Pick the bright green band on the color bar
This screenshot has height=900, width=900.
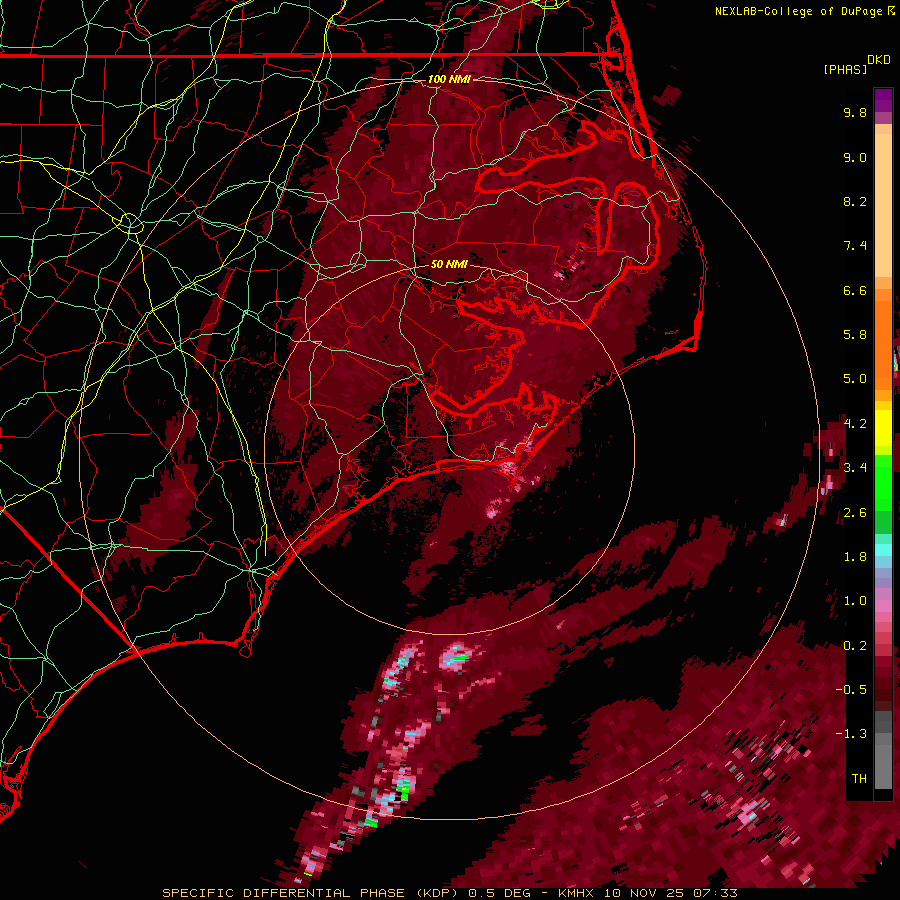tap(883, 482)
